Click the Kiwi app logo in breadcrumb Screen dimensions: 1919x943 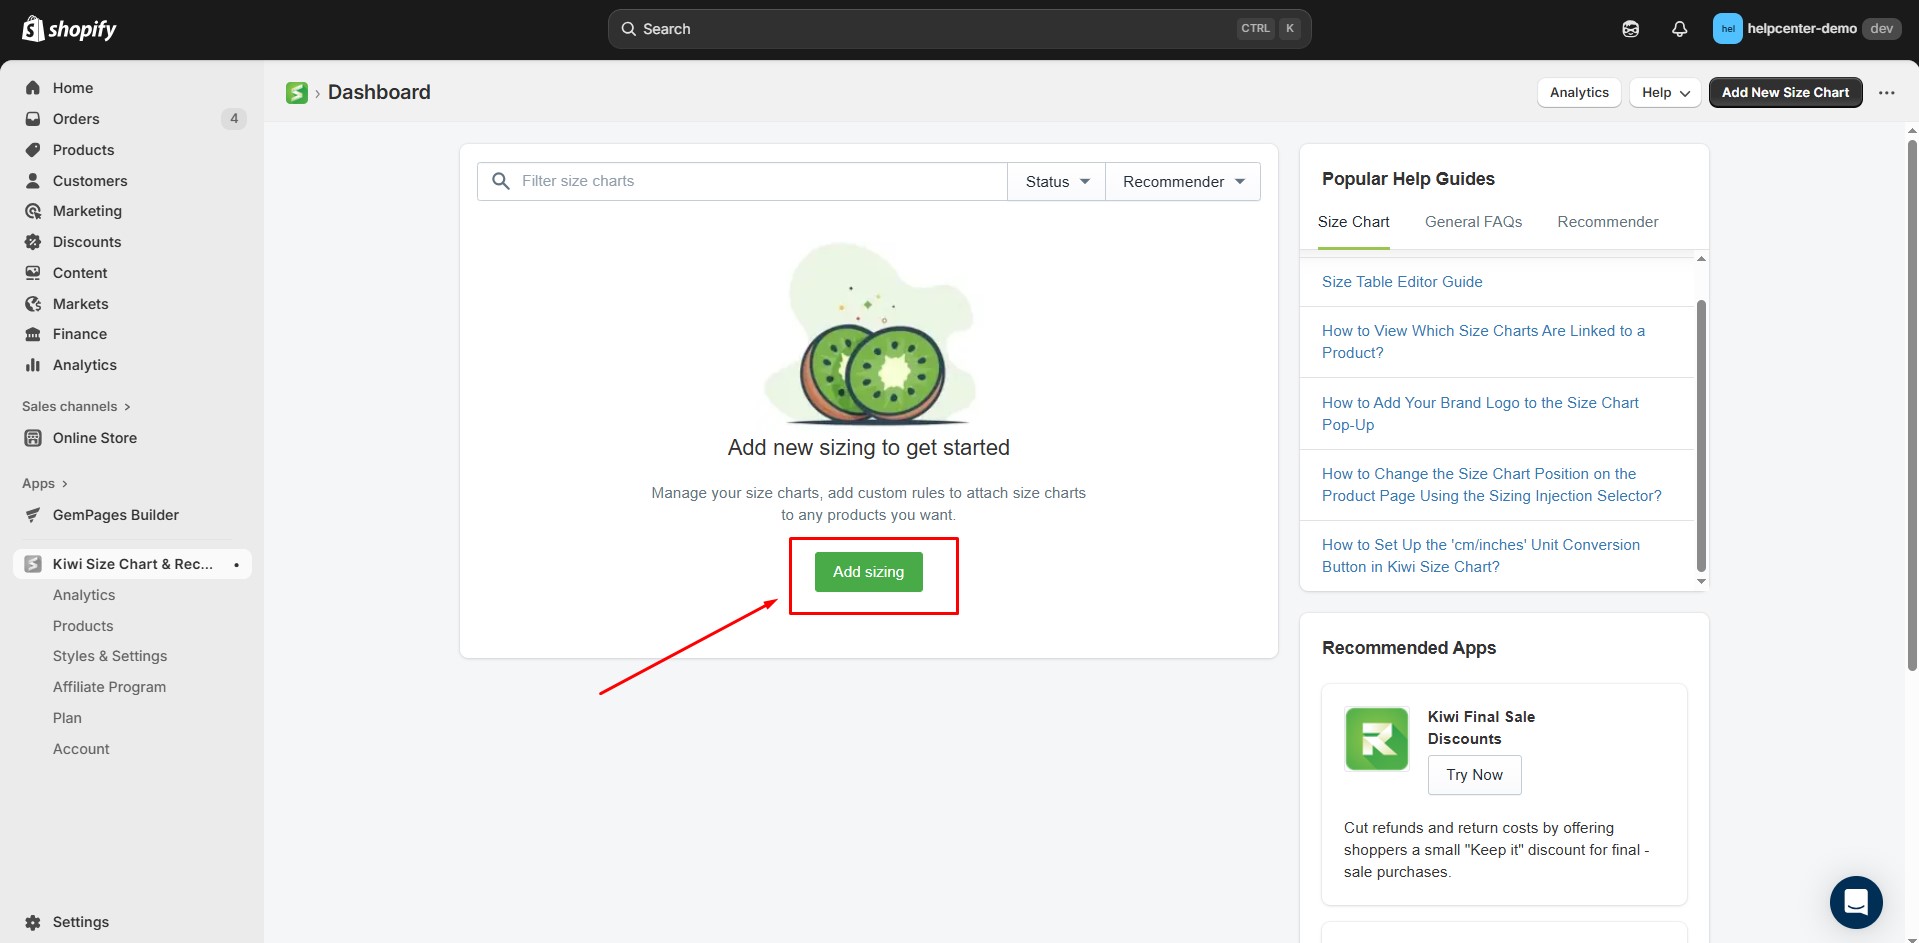tap(297, 93)
